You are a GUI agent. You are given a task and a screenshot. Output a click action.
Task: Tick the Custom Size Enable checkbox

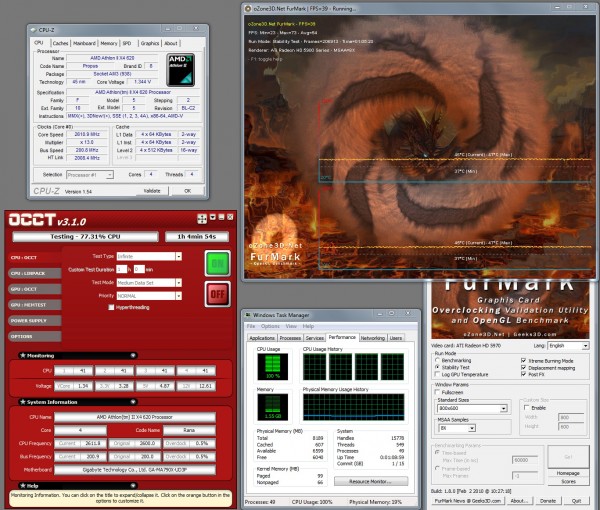click(x=527, y=408)
